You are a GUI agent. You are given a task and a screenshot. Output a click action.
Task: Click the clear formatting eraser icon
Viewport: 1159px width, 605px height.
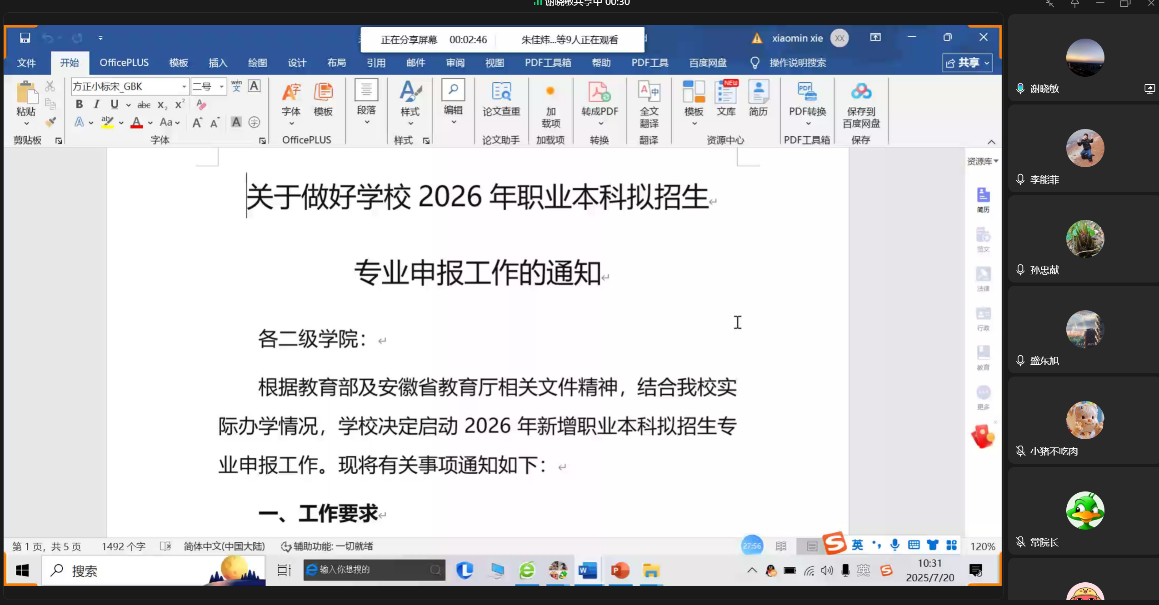(x=201, y=104)
